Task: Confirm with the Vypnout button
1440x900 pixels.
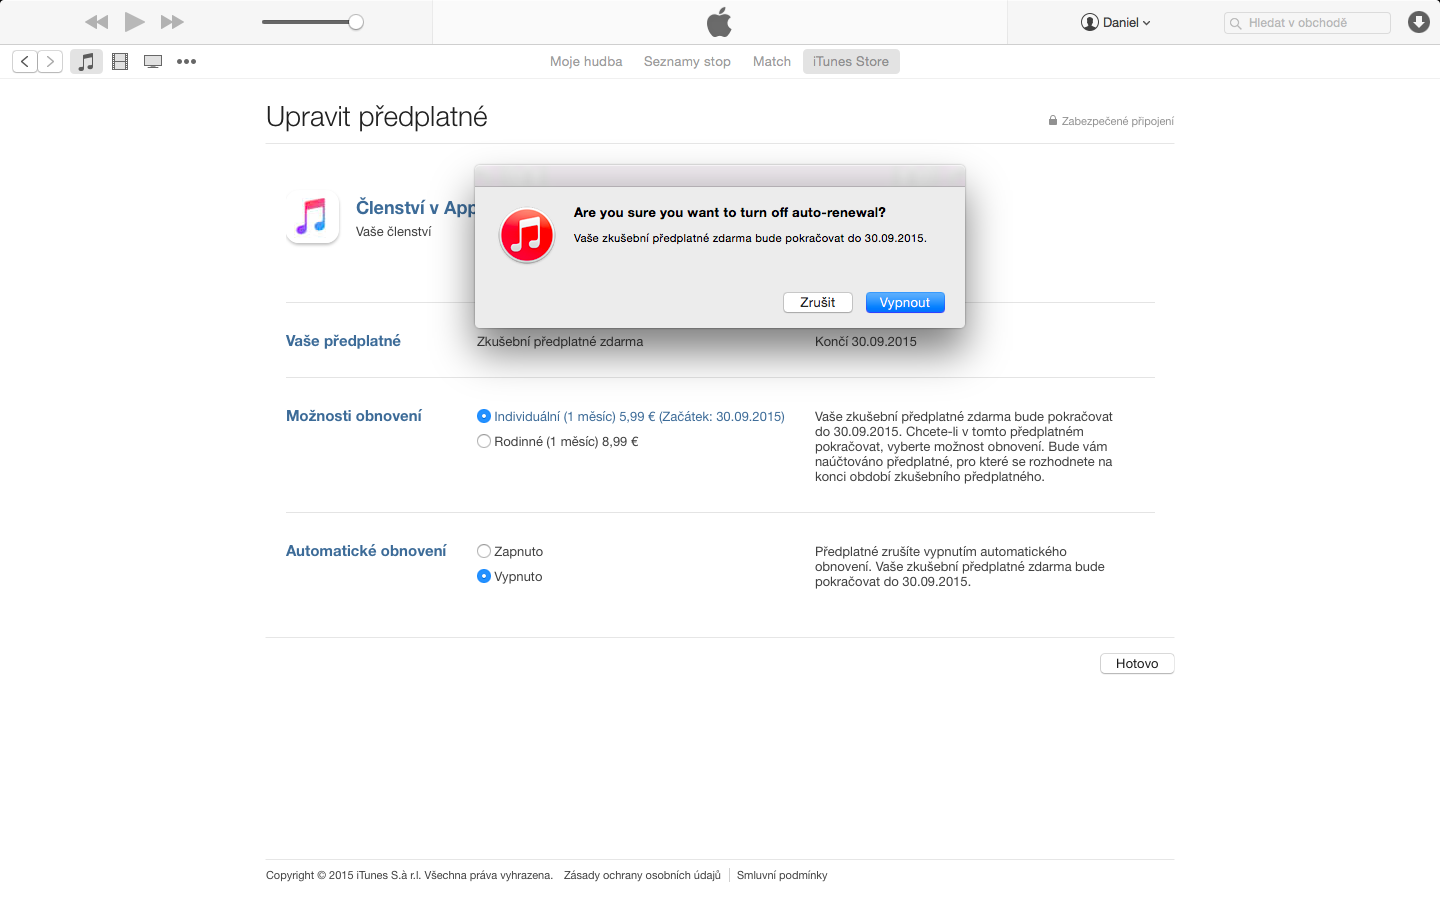Action: click(x=905, y=302)
